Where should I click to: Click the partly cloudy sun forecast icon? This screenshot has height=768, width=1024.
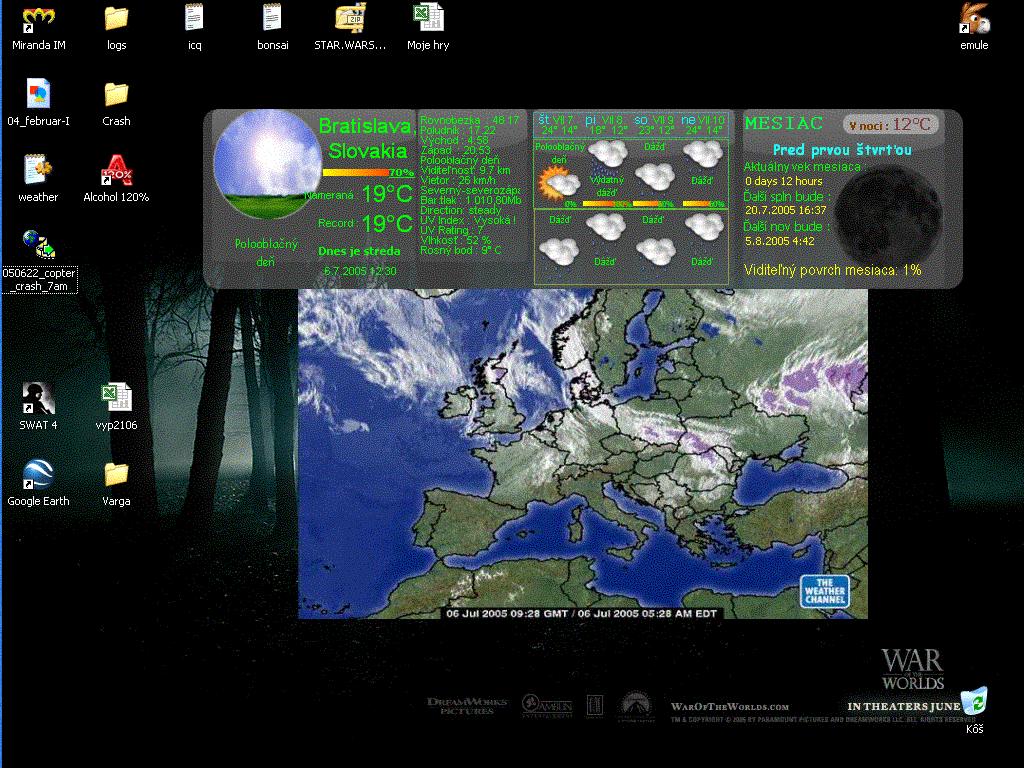coord(558,183)
